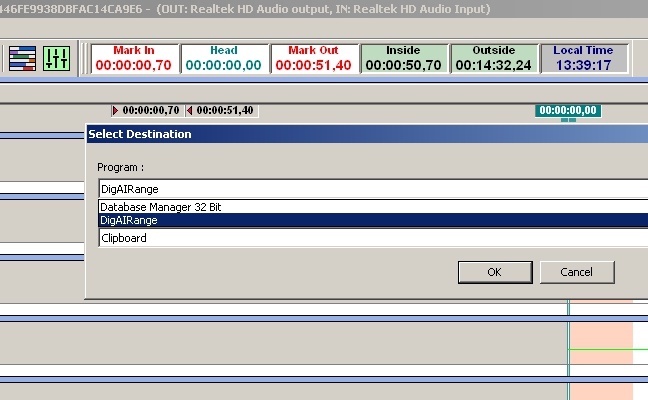Viewport: 648px width, 400px height.
Task: Select the Mark Out timecode display
Action: pyautogui.click(x=314, y=59)
